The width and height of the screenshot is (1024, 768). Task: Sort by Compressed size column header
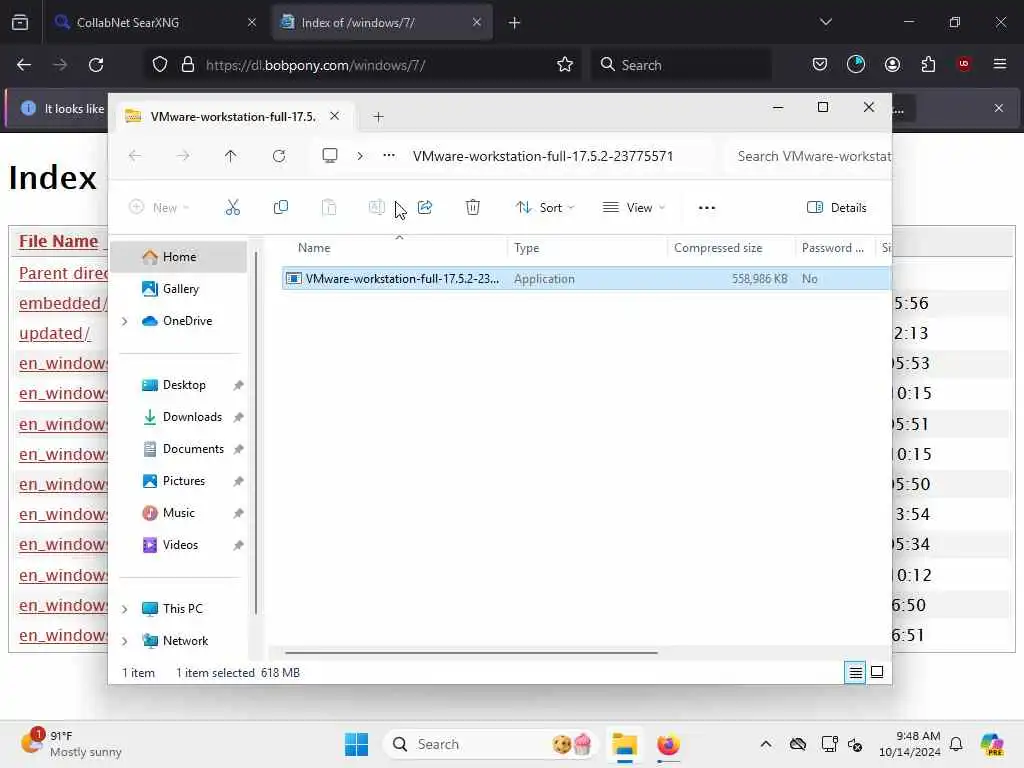tap(718, 248)
